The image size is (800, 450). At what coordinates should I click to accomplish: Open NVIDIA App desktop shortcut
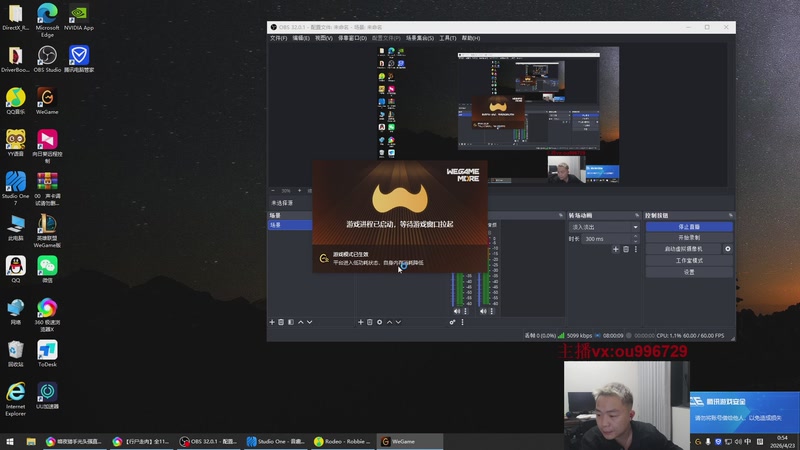pos(79,17)
